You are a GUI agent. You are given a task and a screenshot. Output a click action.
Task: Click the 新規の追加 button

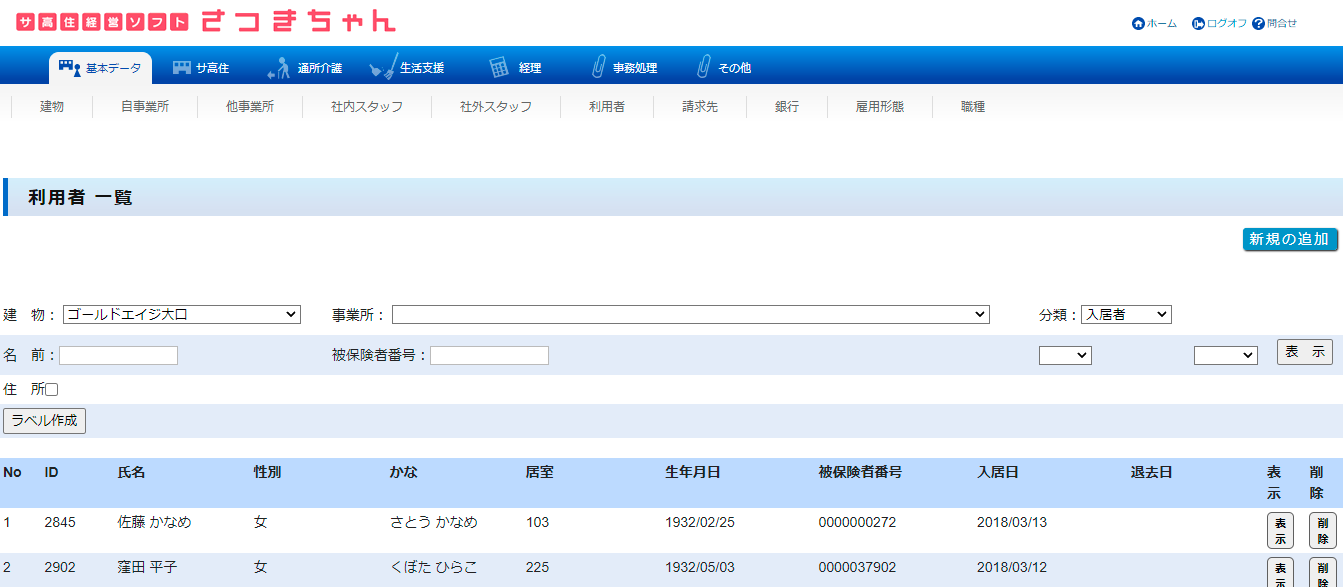pos(1289,239)
